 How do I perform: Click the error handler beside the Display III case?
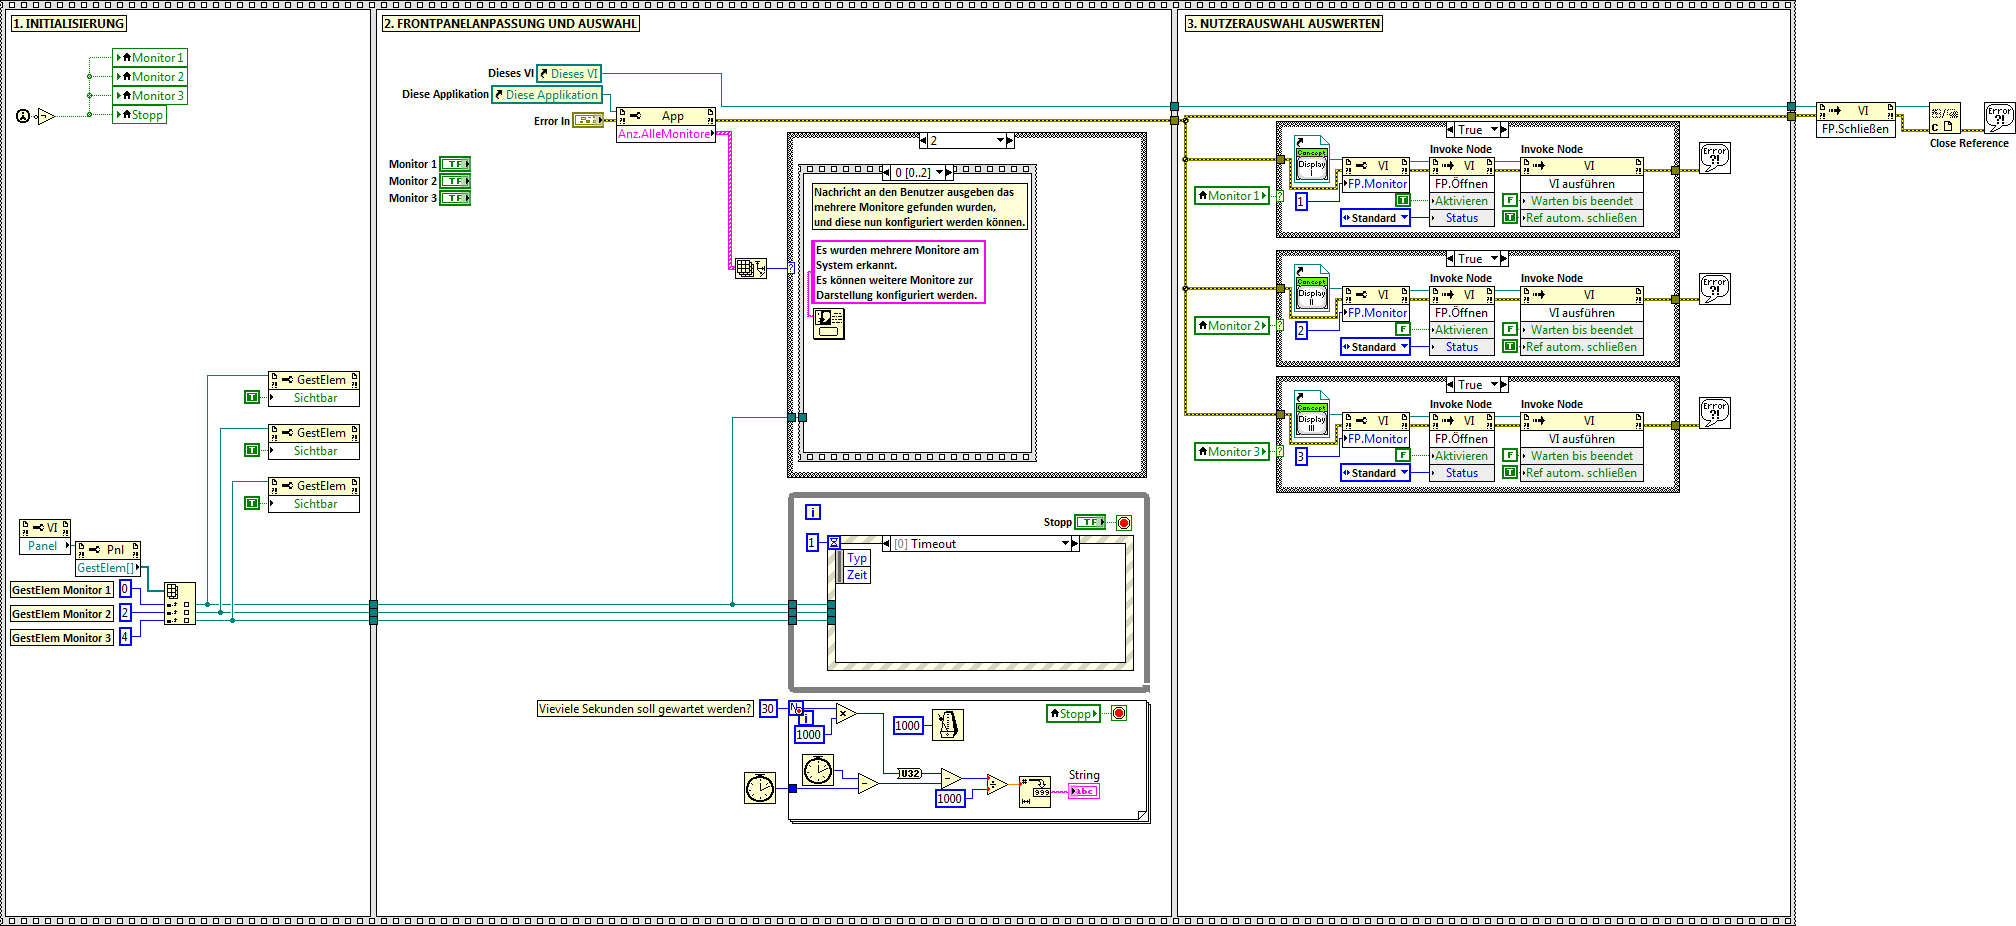pyautogui.click(x=1715, y=413)
